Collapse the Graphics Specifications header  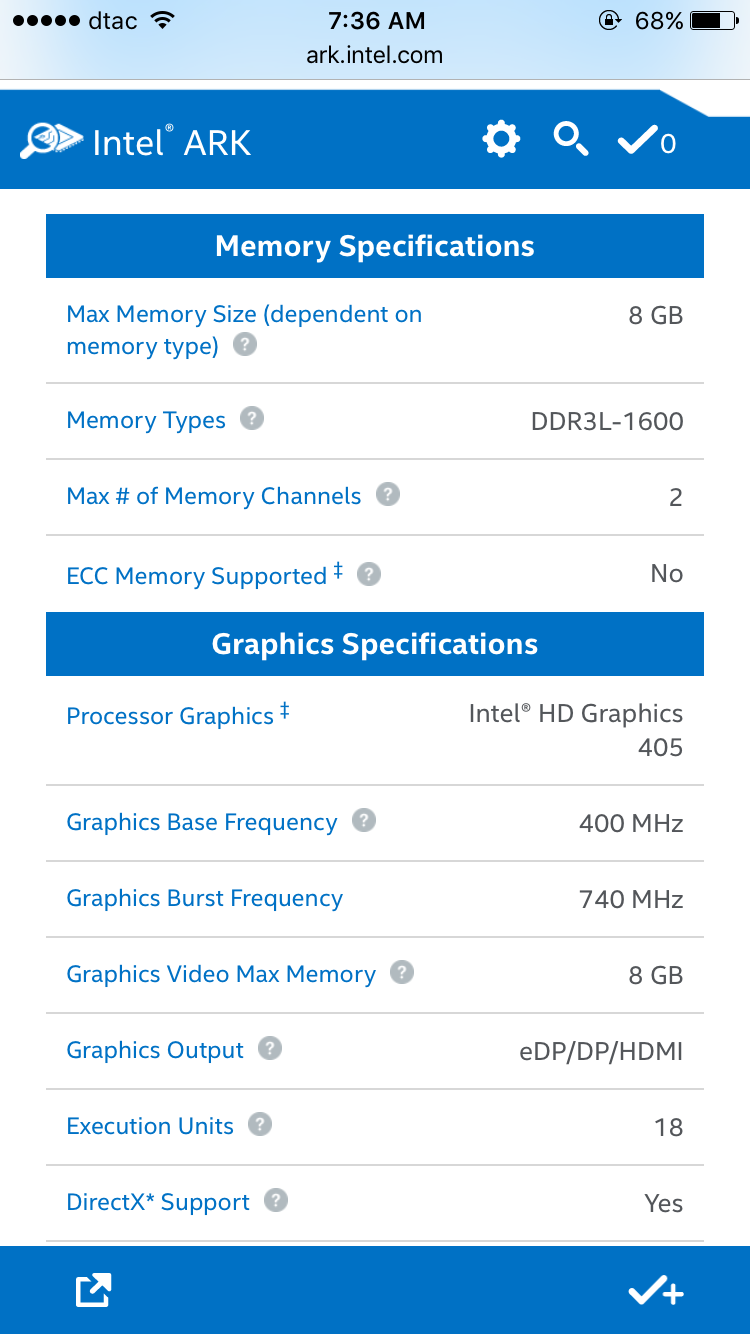pos(375,644)
